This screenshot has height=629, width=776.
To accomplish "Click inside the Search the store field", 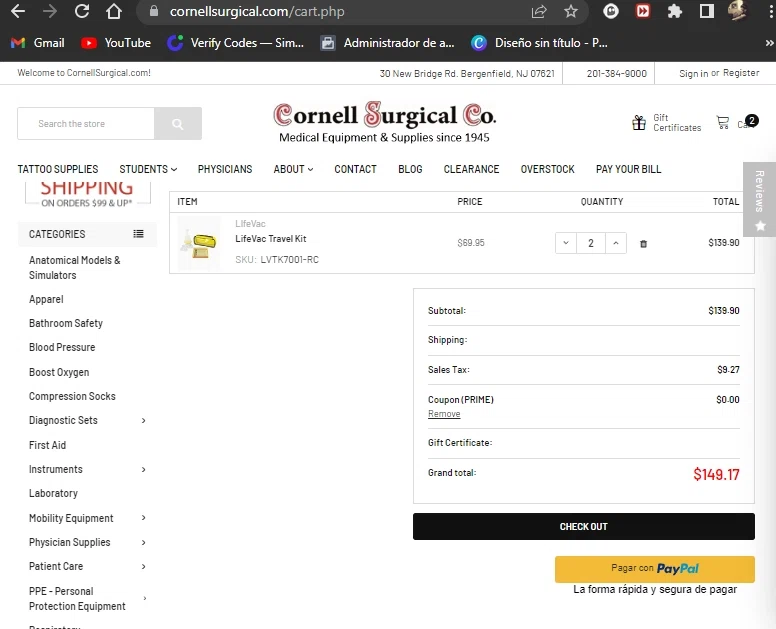I will pos(86,124).
